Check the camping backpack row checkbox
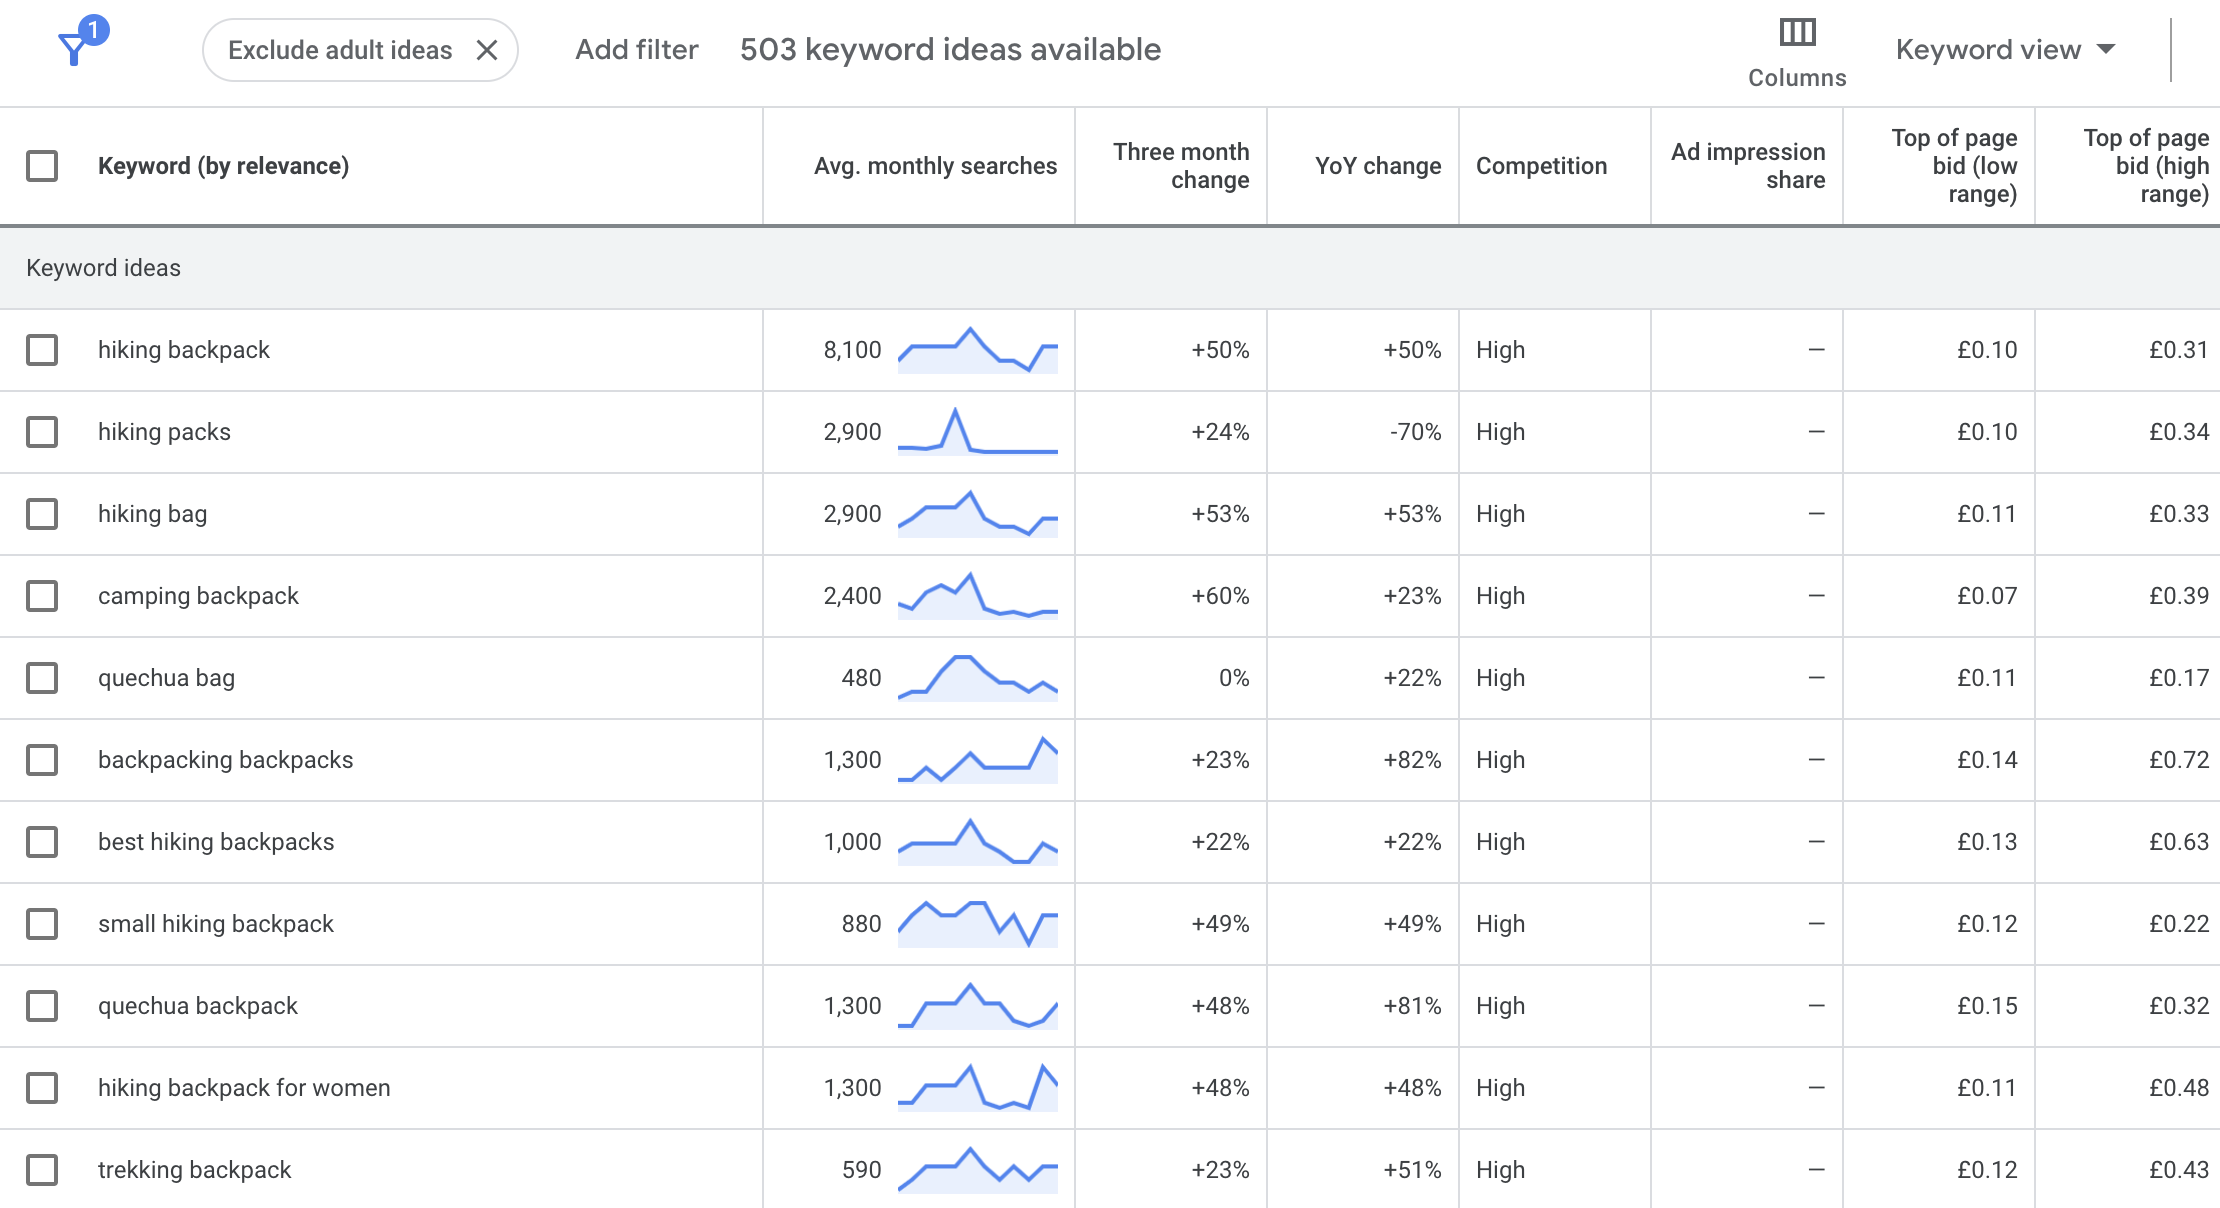The width and height of the screenshot is (2220, 1208). pyautogui.click(x=42, y=596)
